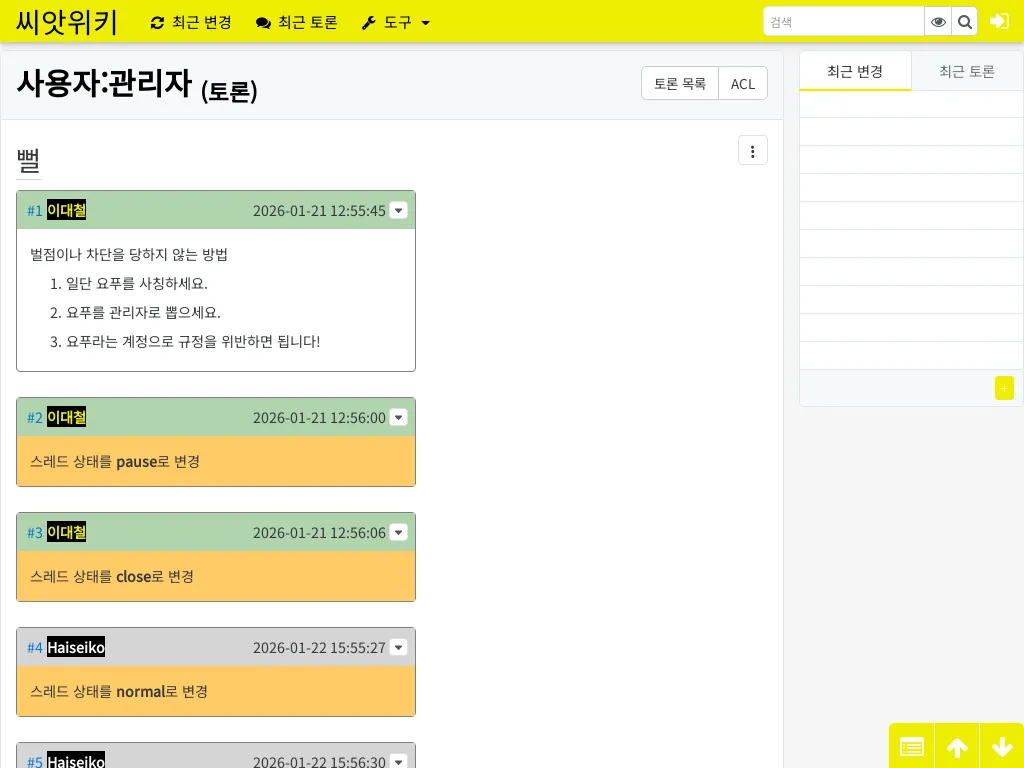Click the 토론 목록 button
Screen dimensions: 1024x768
[680, 83]
